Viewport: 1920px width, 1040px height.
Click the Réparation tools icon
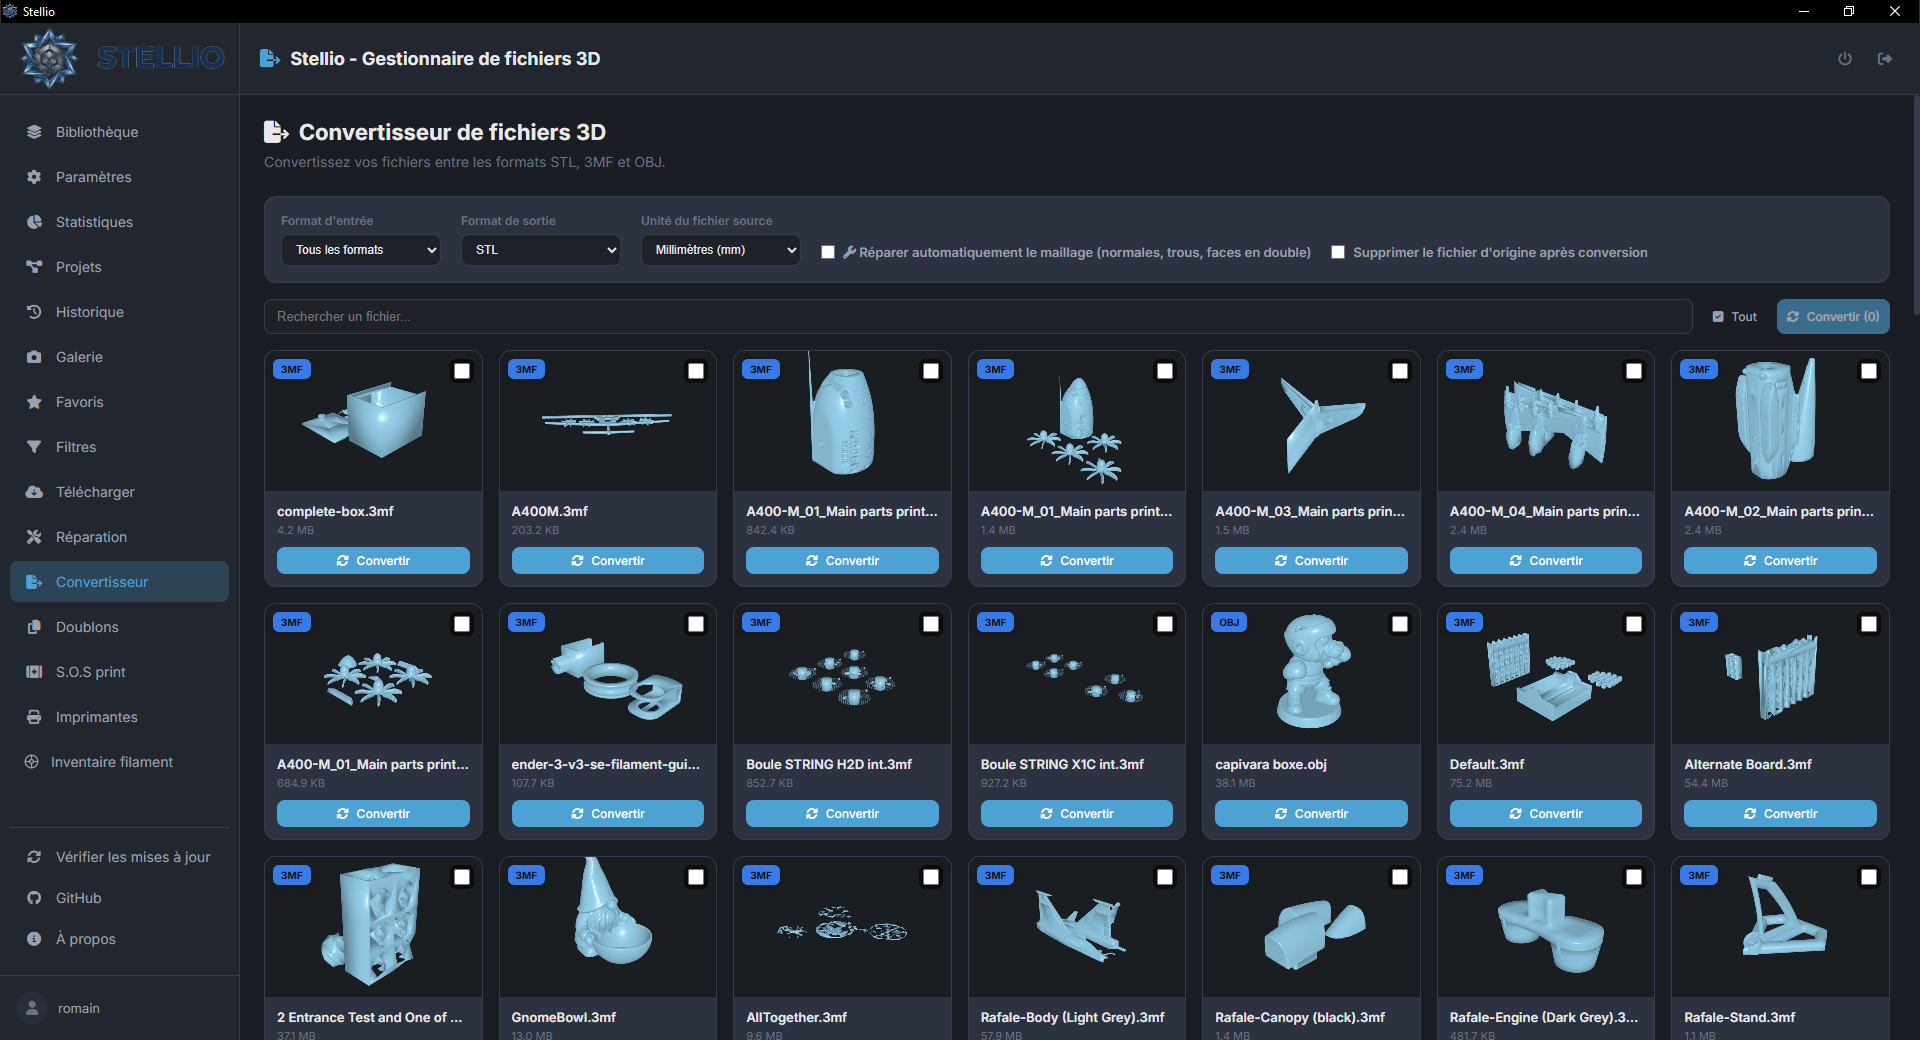point(34,537)
